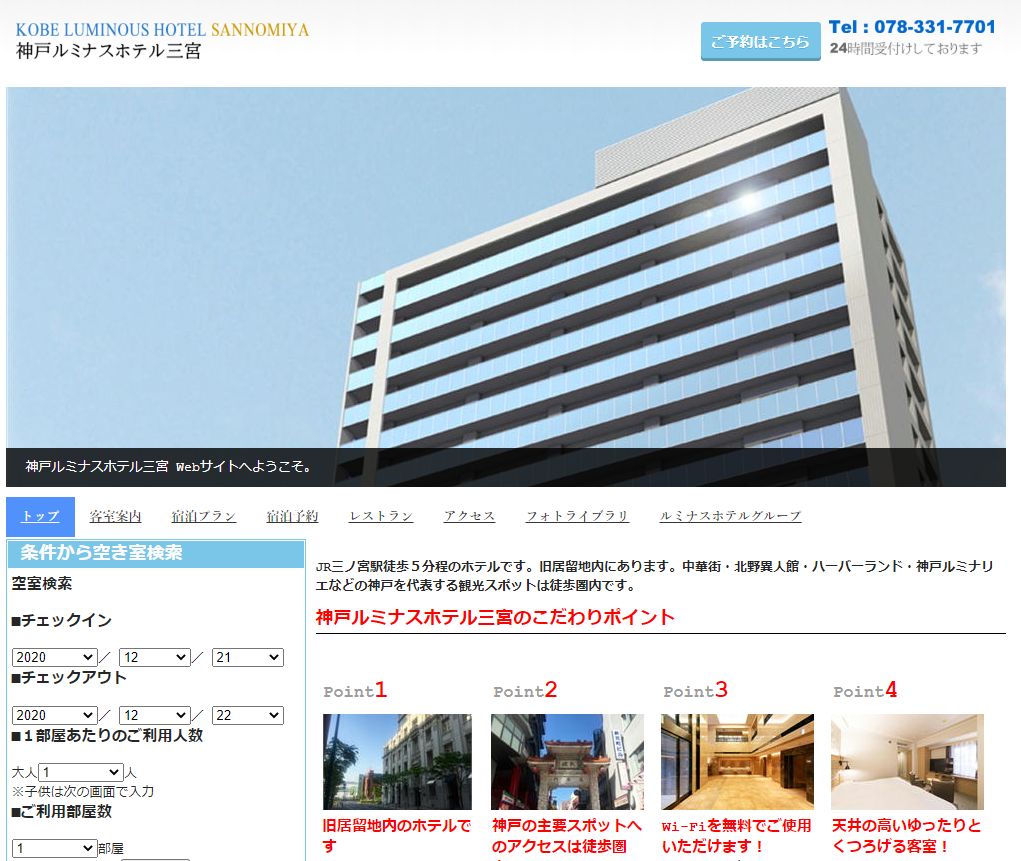The width and height of the screenshot is (1021, 861).
Task: Click the Wi-Fiを無料でご使用いただけます caption
Action: 736,836
